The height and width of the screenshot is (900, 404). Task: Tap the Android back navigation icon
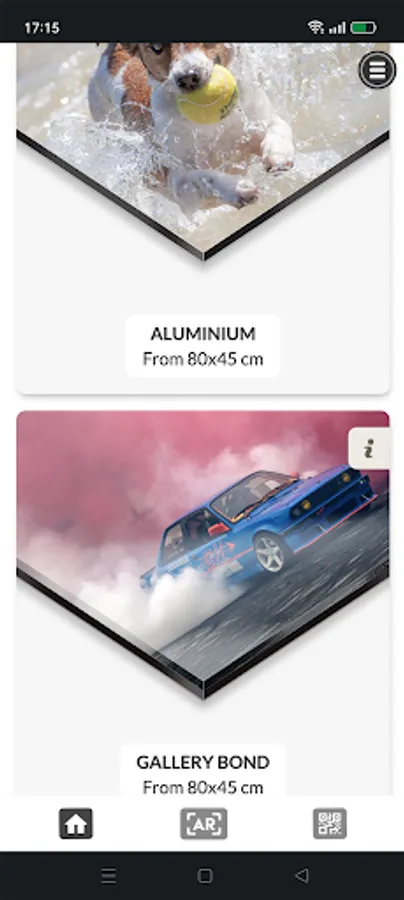pos(302,875)
